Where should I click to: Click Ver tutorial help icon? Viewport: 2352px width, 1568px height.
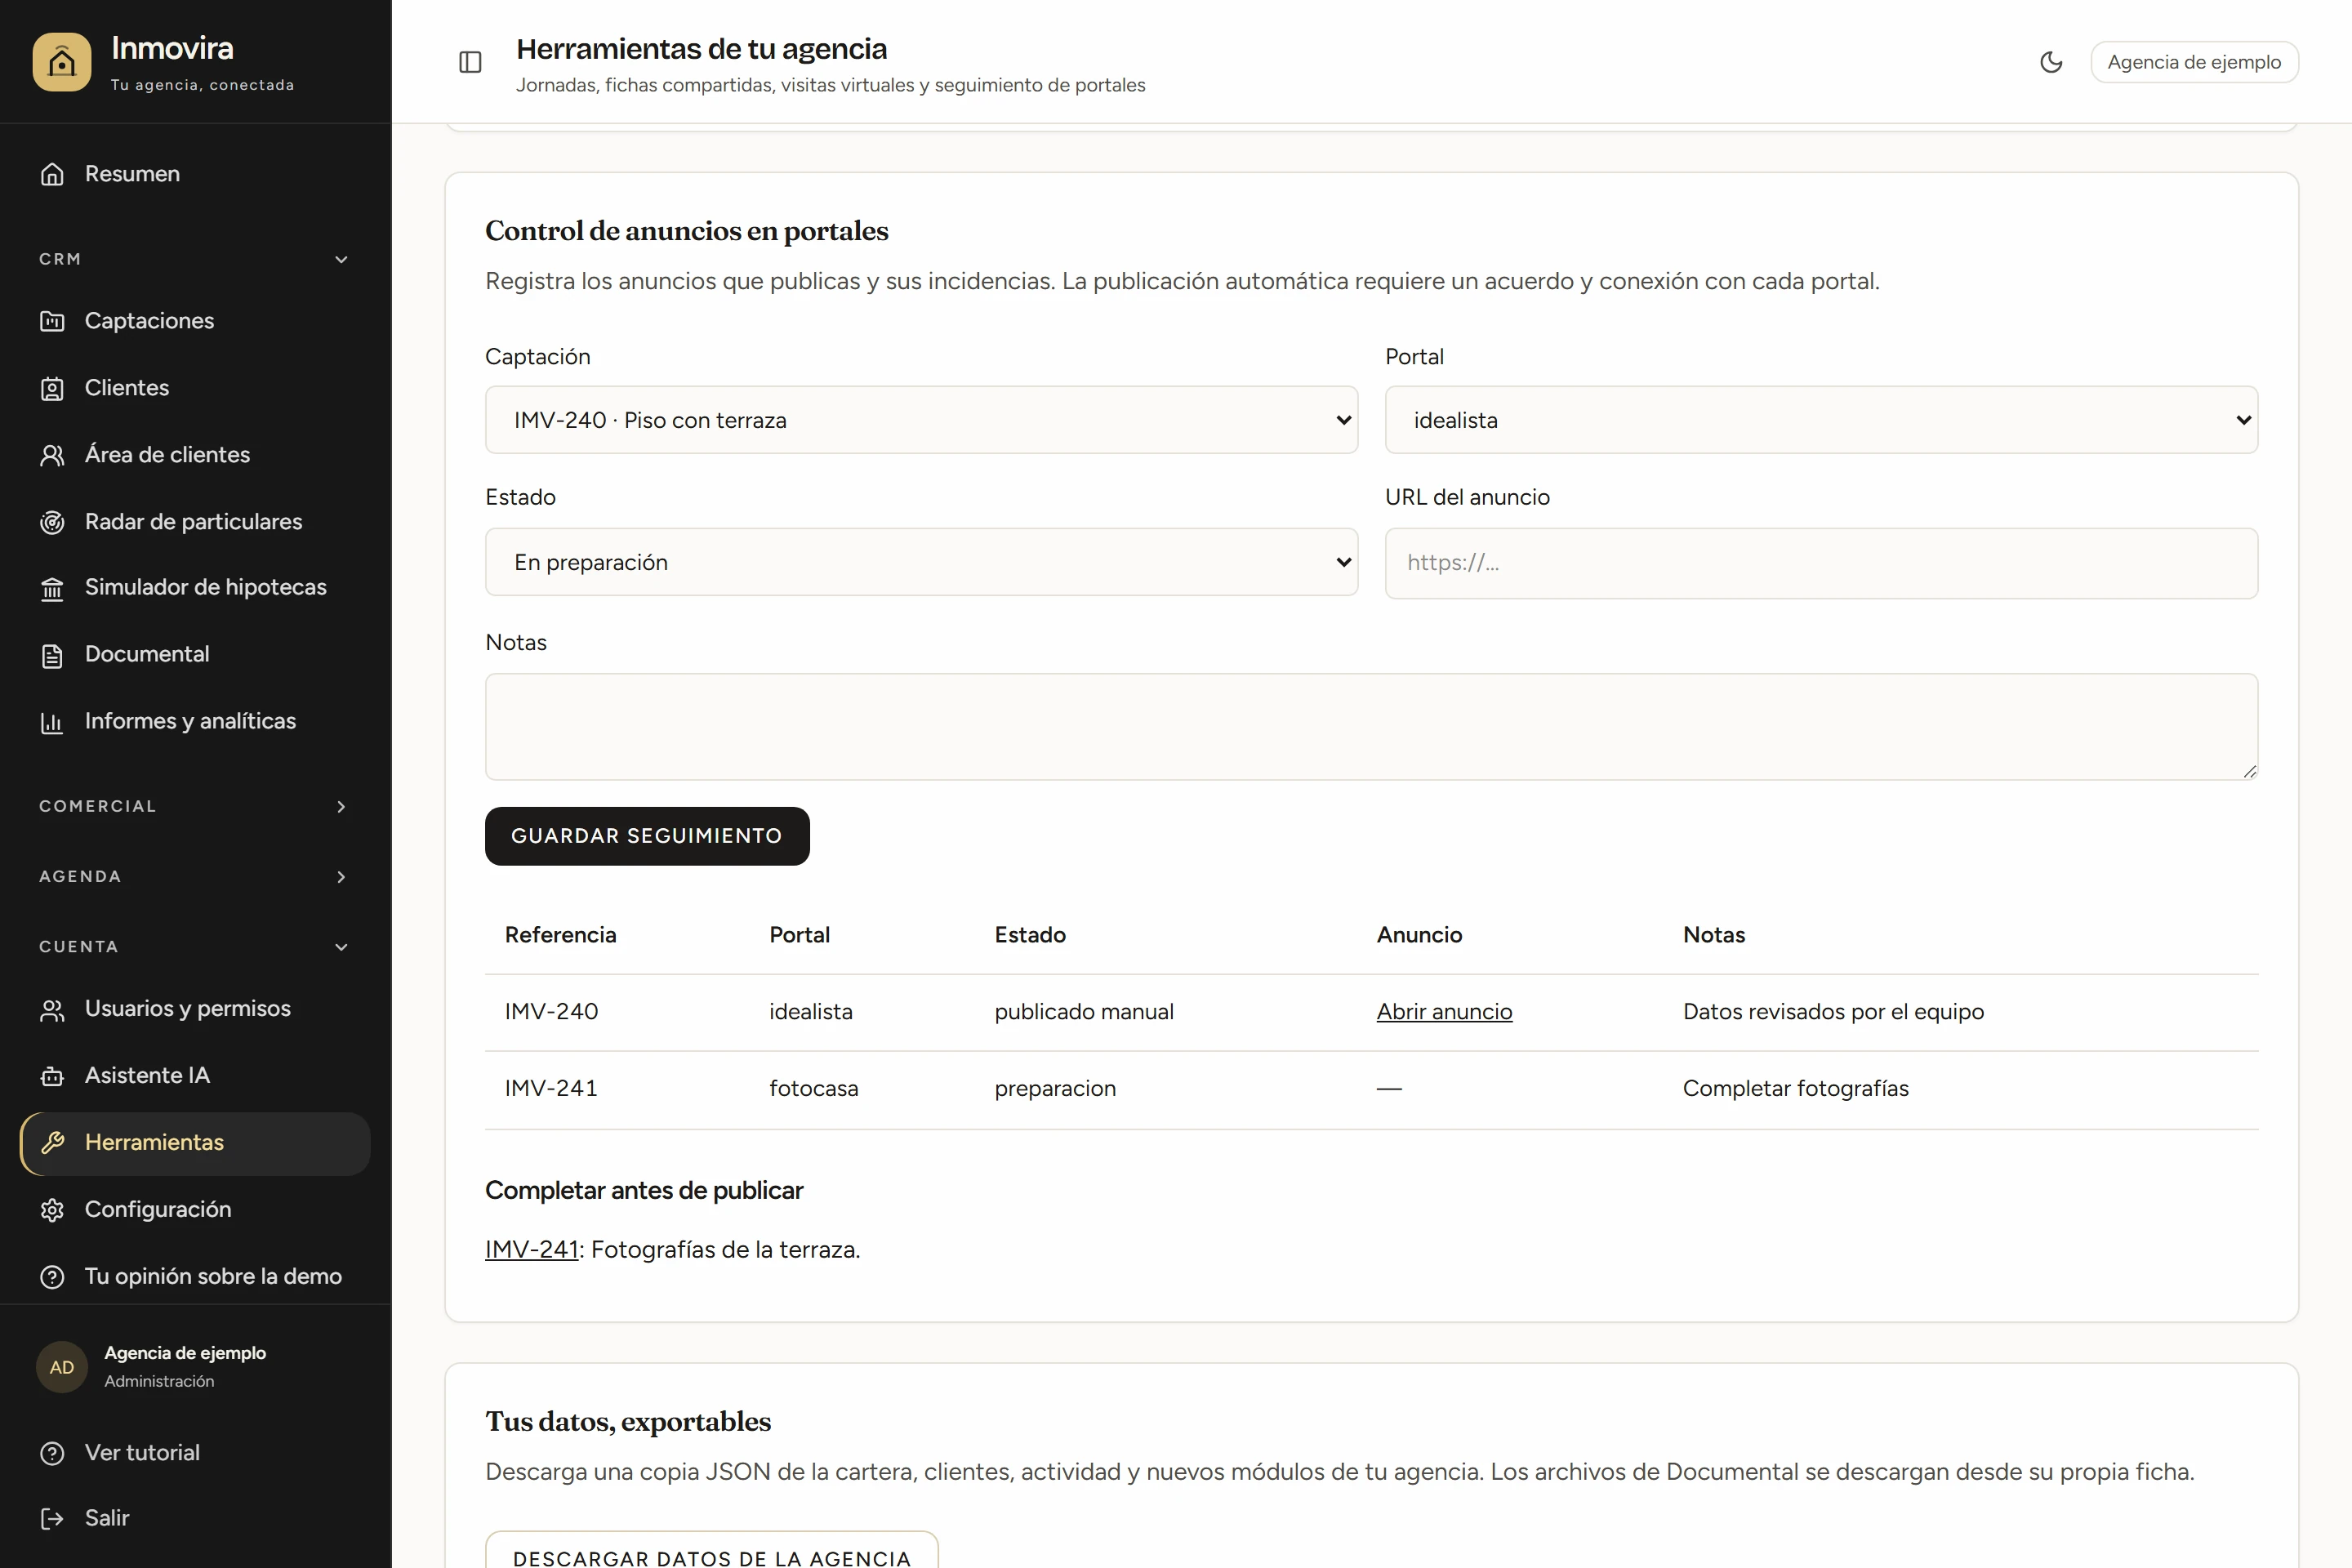pyautogui.click(x=52, y=1453)
